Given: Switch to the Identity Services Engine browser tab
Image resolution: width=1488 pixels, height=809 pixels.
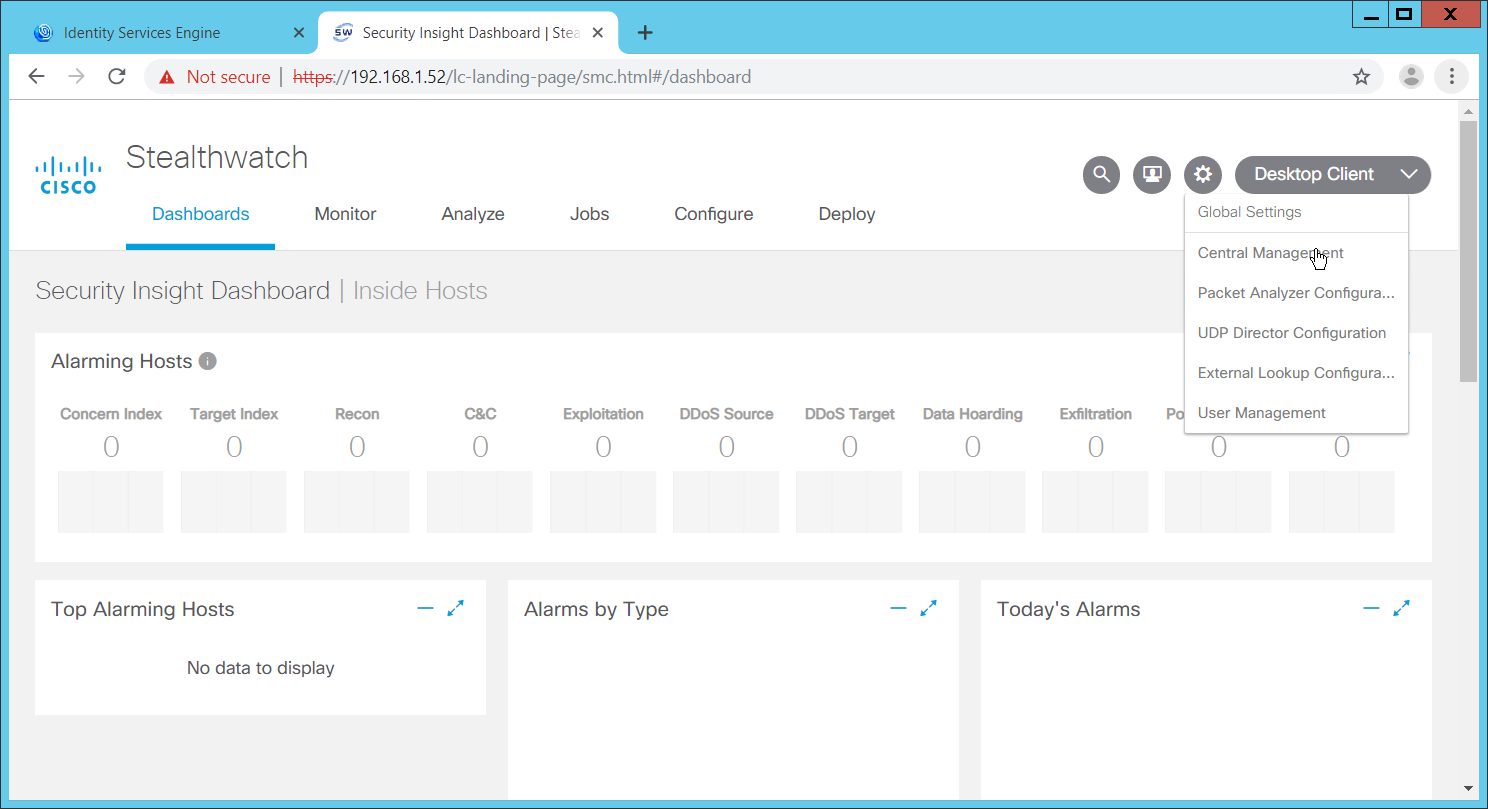Looking at the screenshot, I should 142,33.
